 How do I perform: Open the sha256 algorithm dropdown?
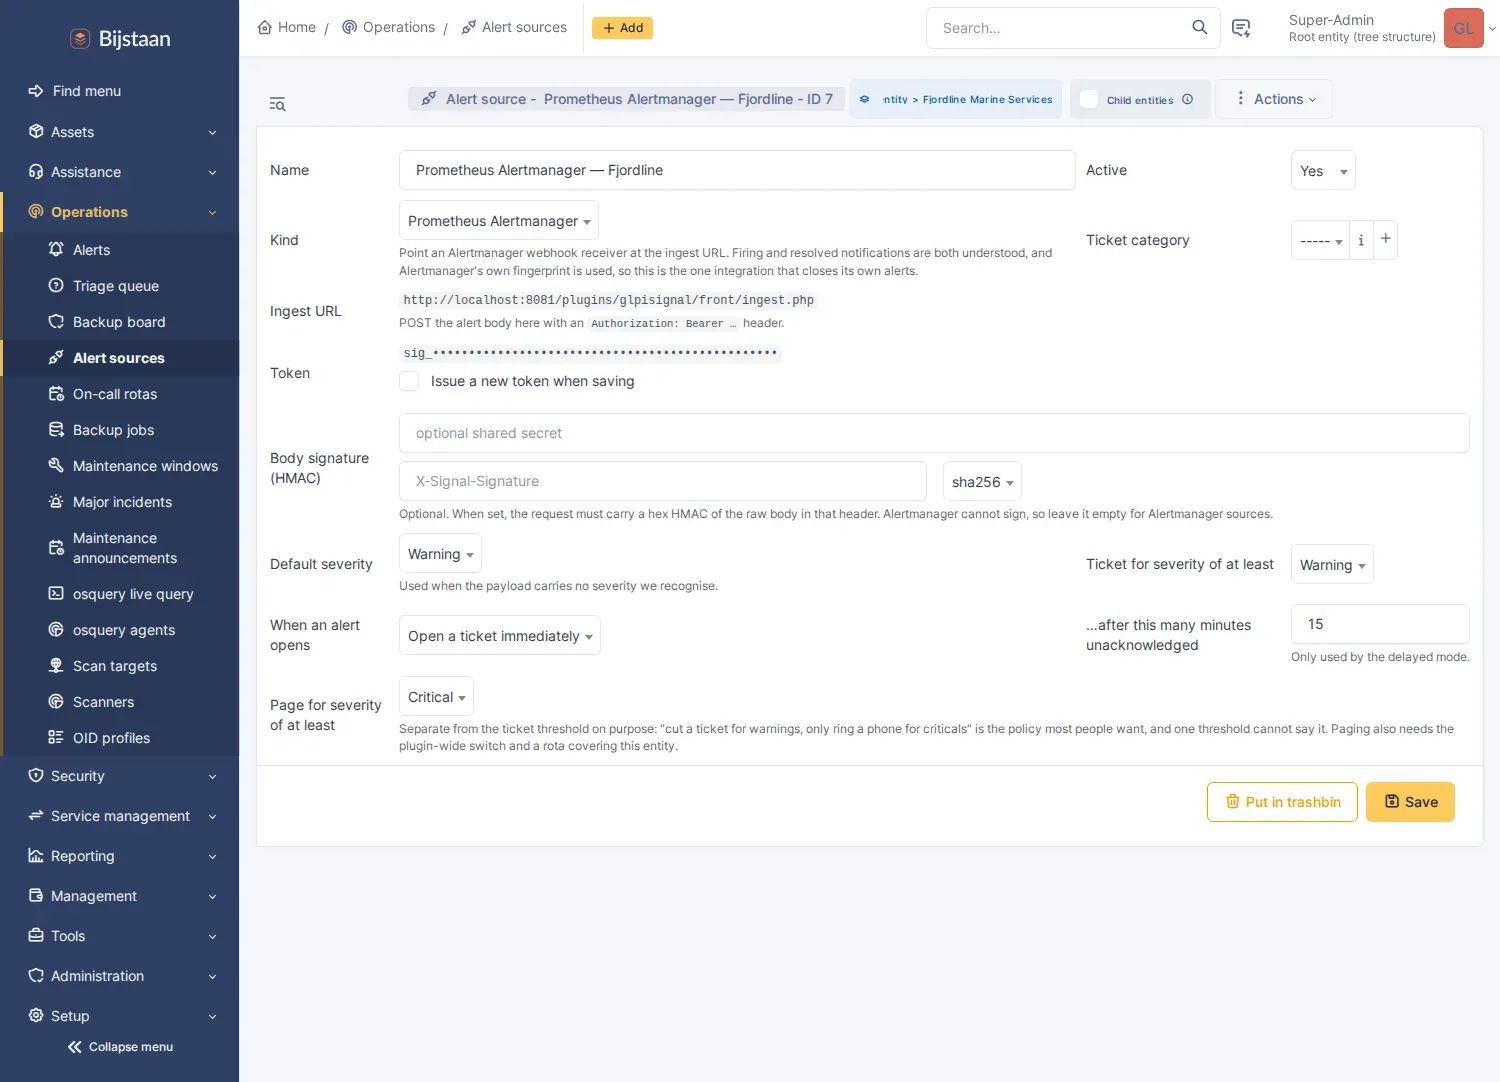[x=982, y=482]
